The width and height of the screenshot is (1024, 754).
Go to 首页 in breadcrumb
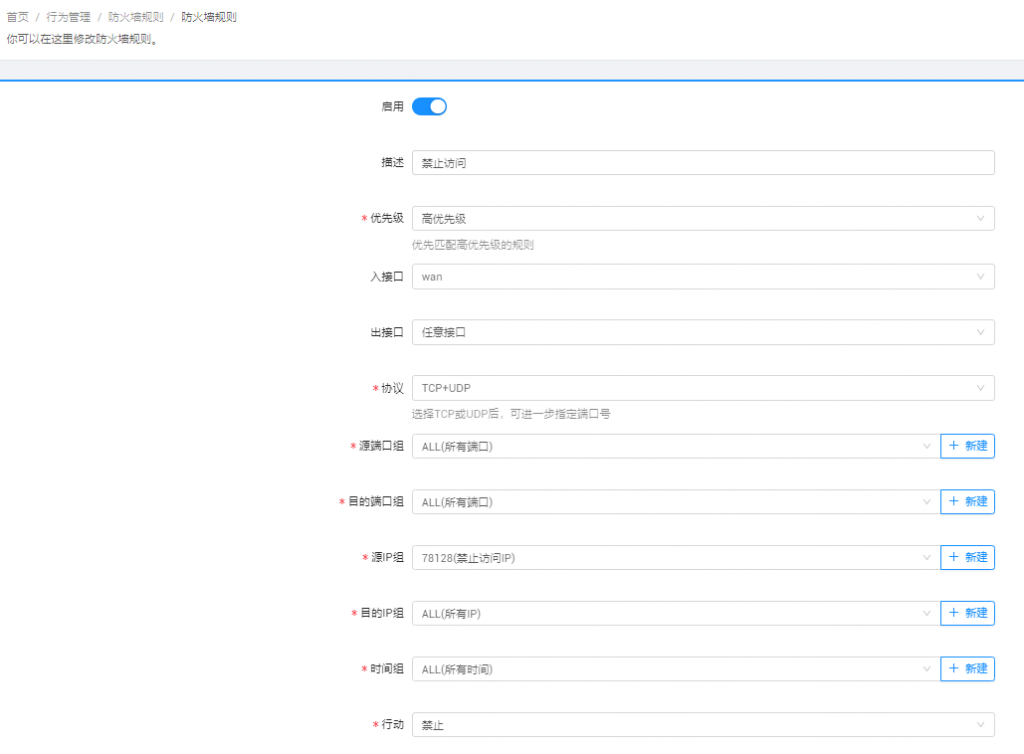click(17, 17)
